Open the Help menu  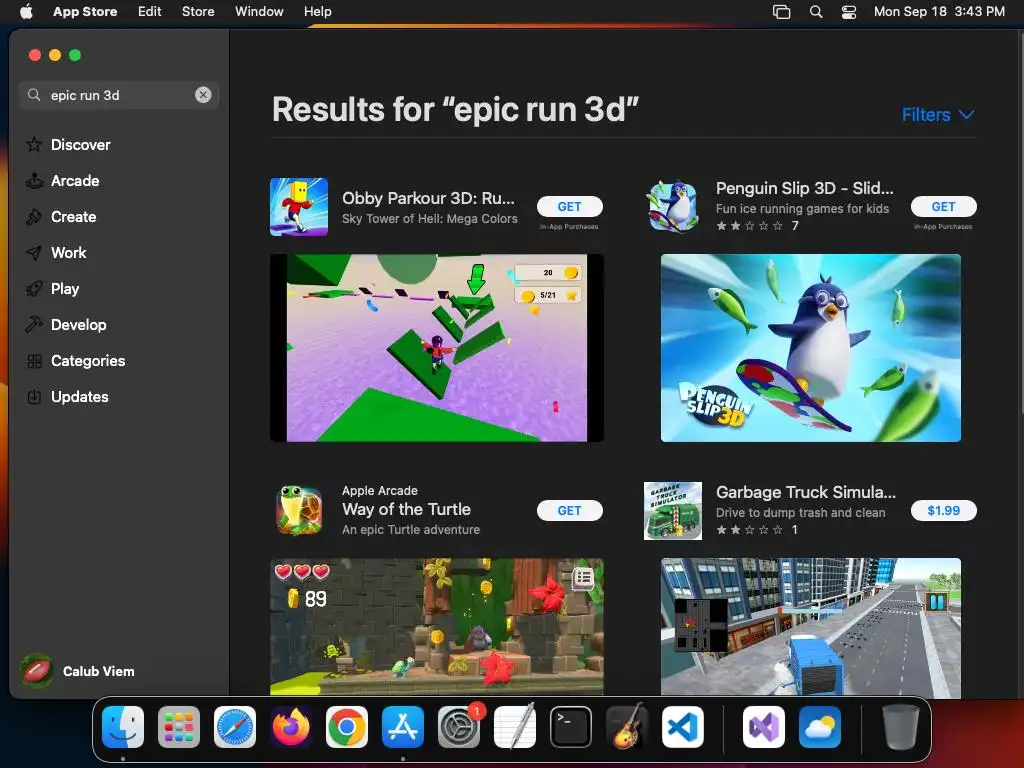click(x=317, y=11)
